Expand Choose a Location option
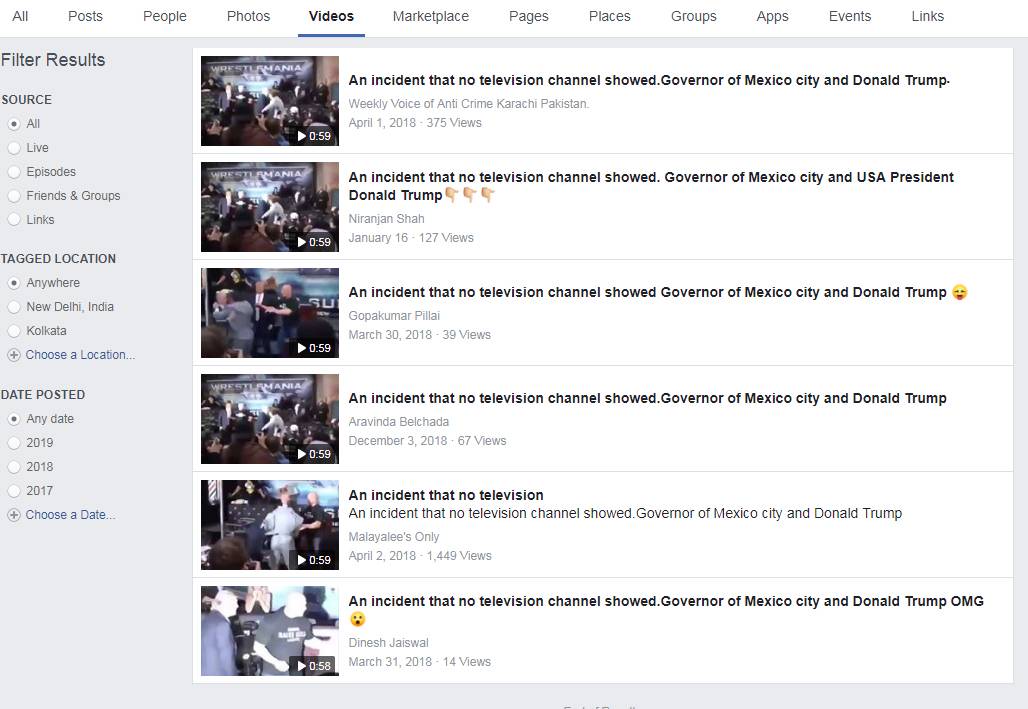Viewport: 1028px width, 709px height. click(x=80, y=355)
